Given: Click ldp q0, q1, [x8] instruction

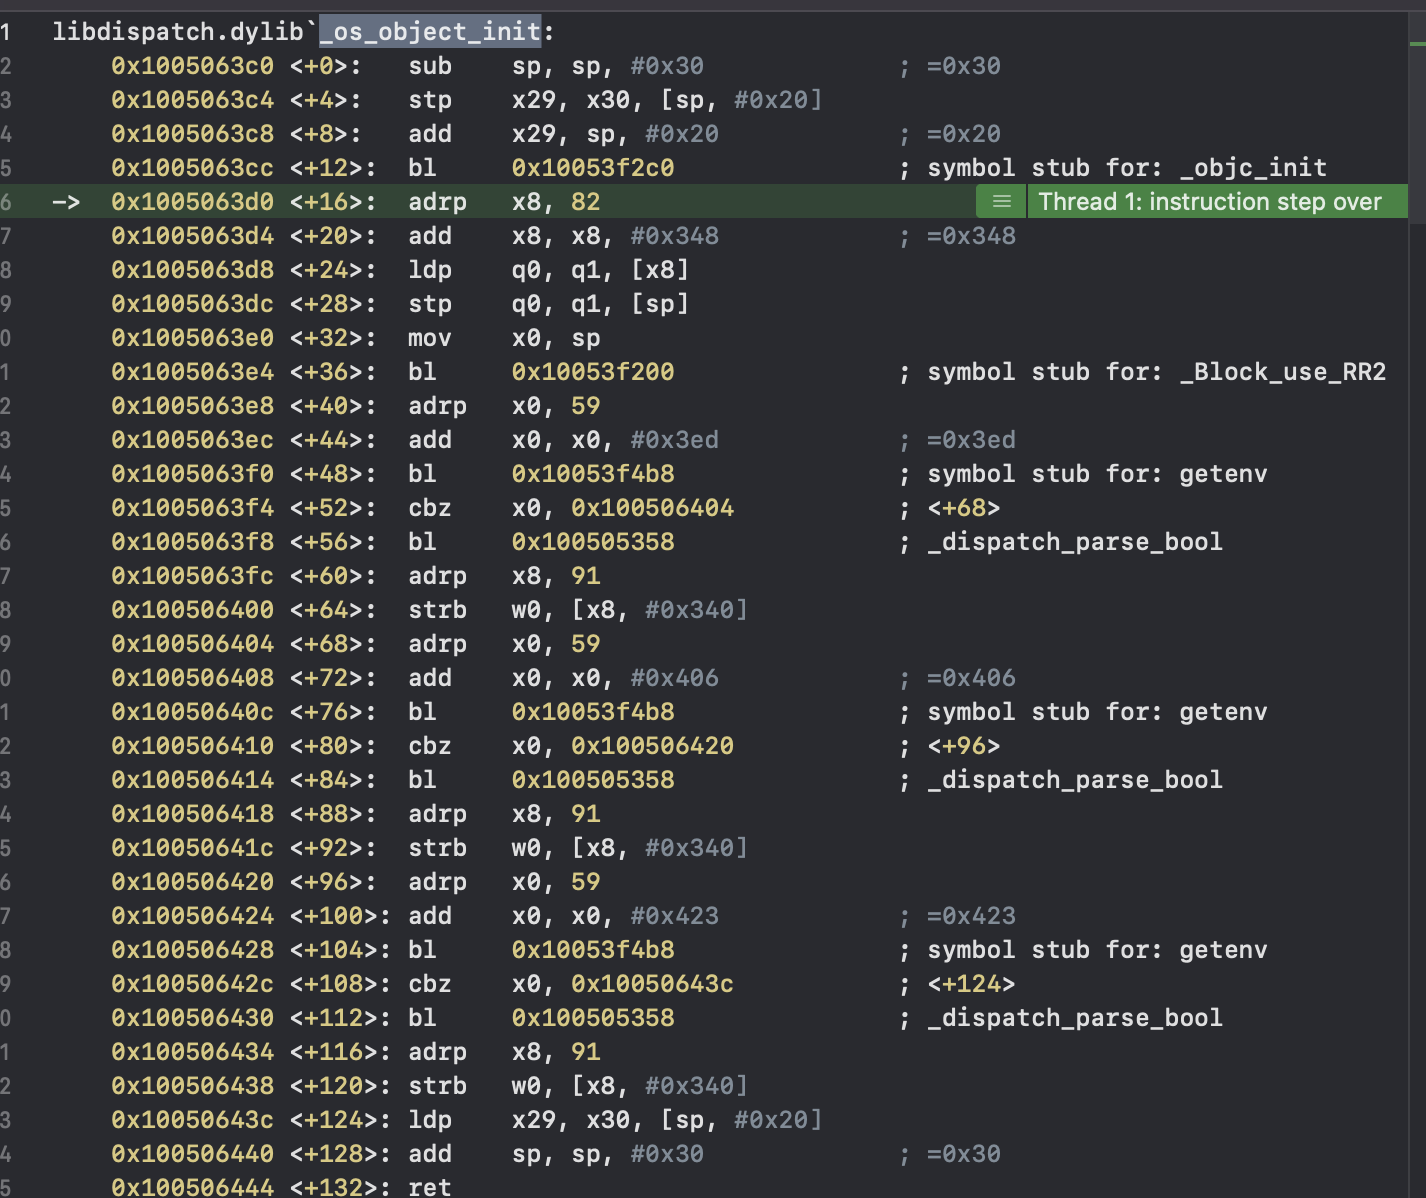Looking at the screenshot, I should 548,270.
